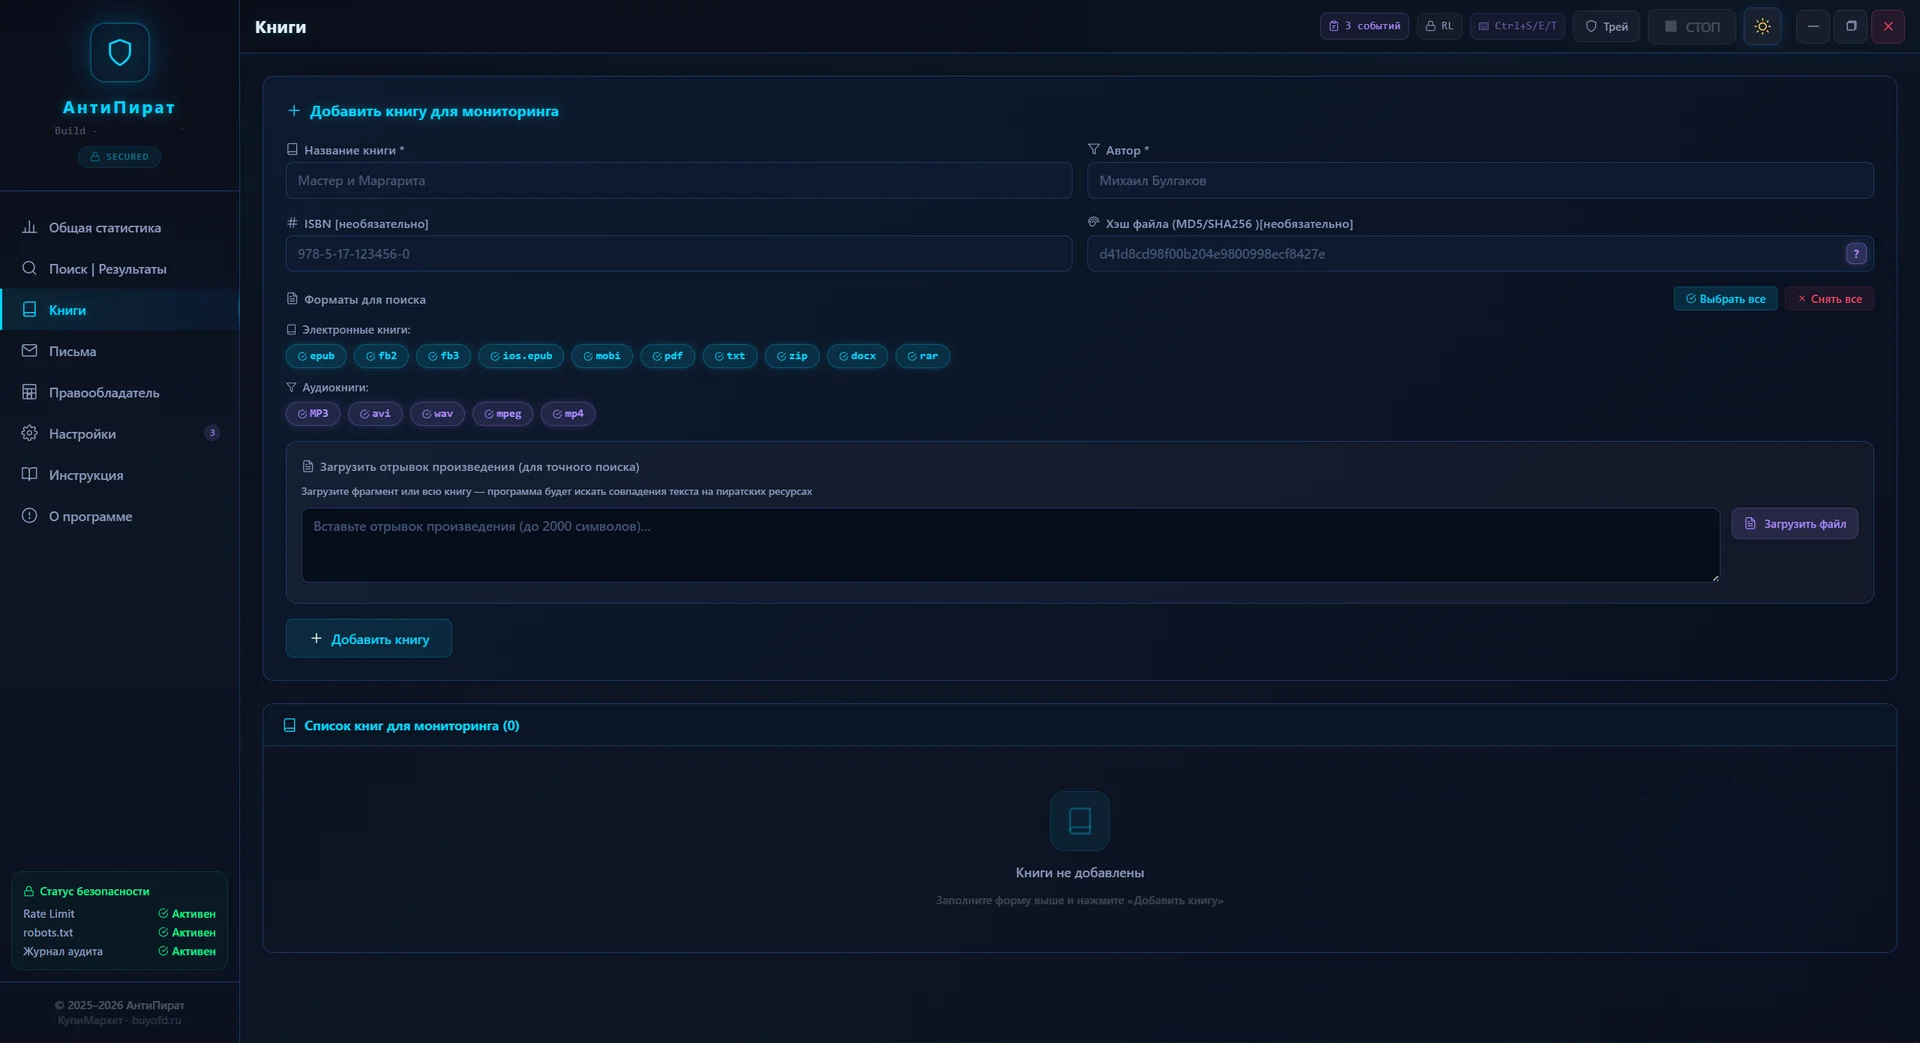
Task: Click the СТОП button
Action: pos(1692,27)
